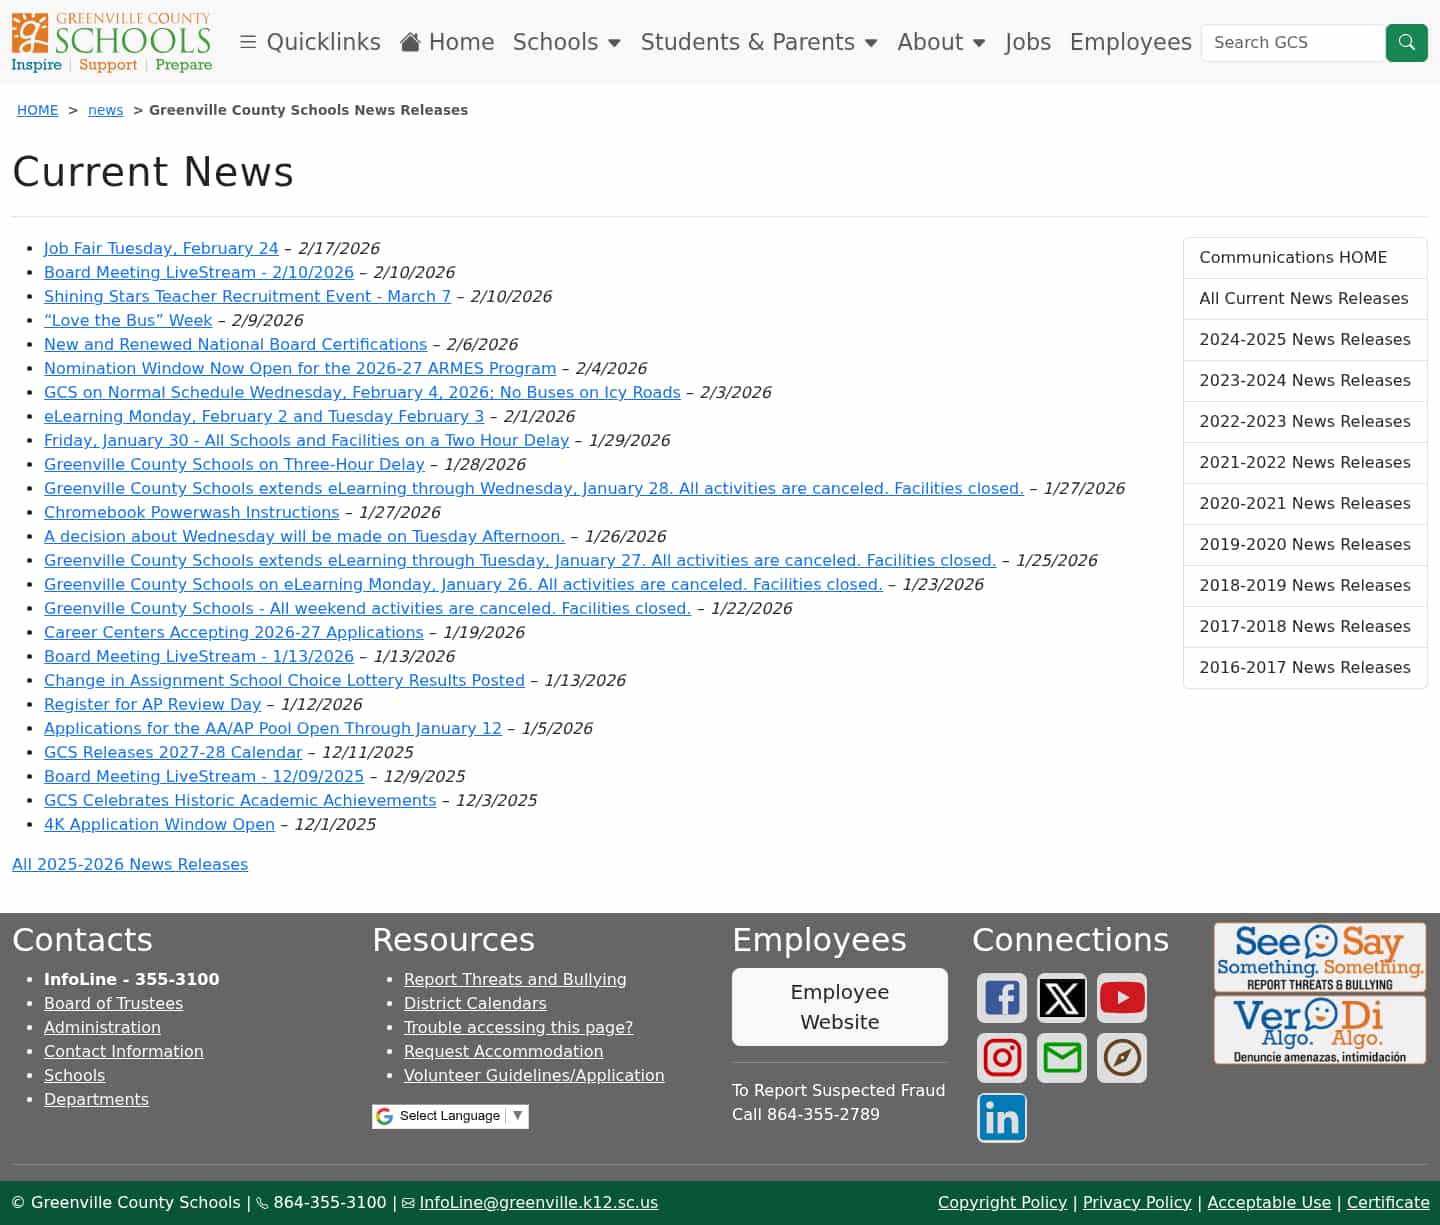Viewport: 1440px width, 1225px height.
Task: Click the X (Twitter) social icon
Action: pyautogui.click(x=1061, y=997)
